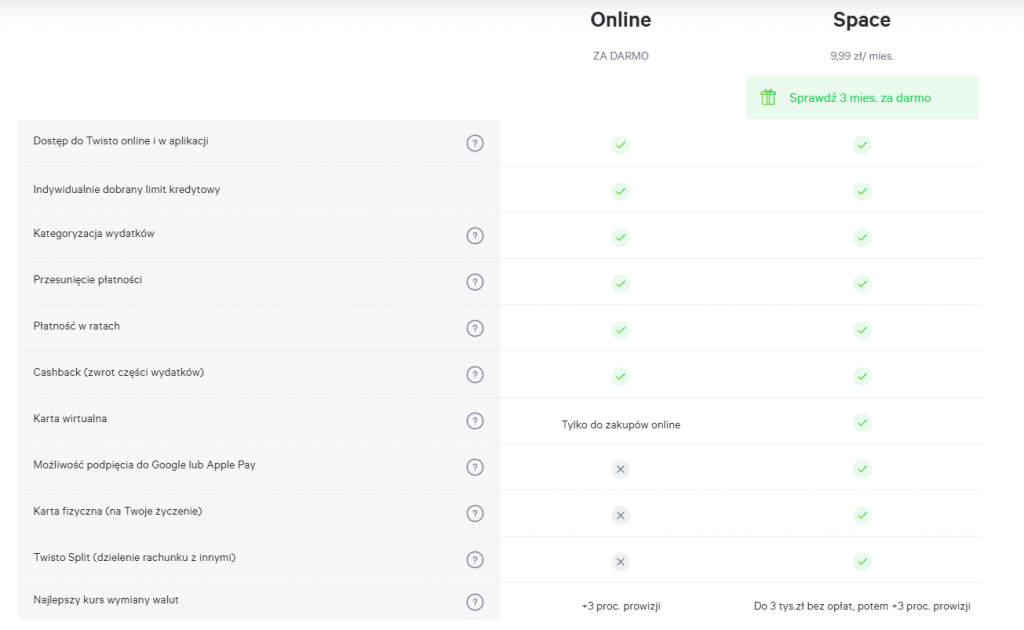Image resolution: width=1024 pixels, height=630 pixels.
Task: Click 'Kategoryzacja wydatków' label
Action: point(94,234)
